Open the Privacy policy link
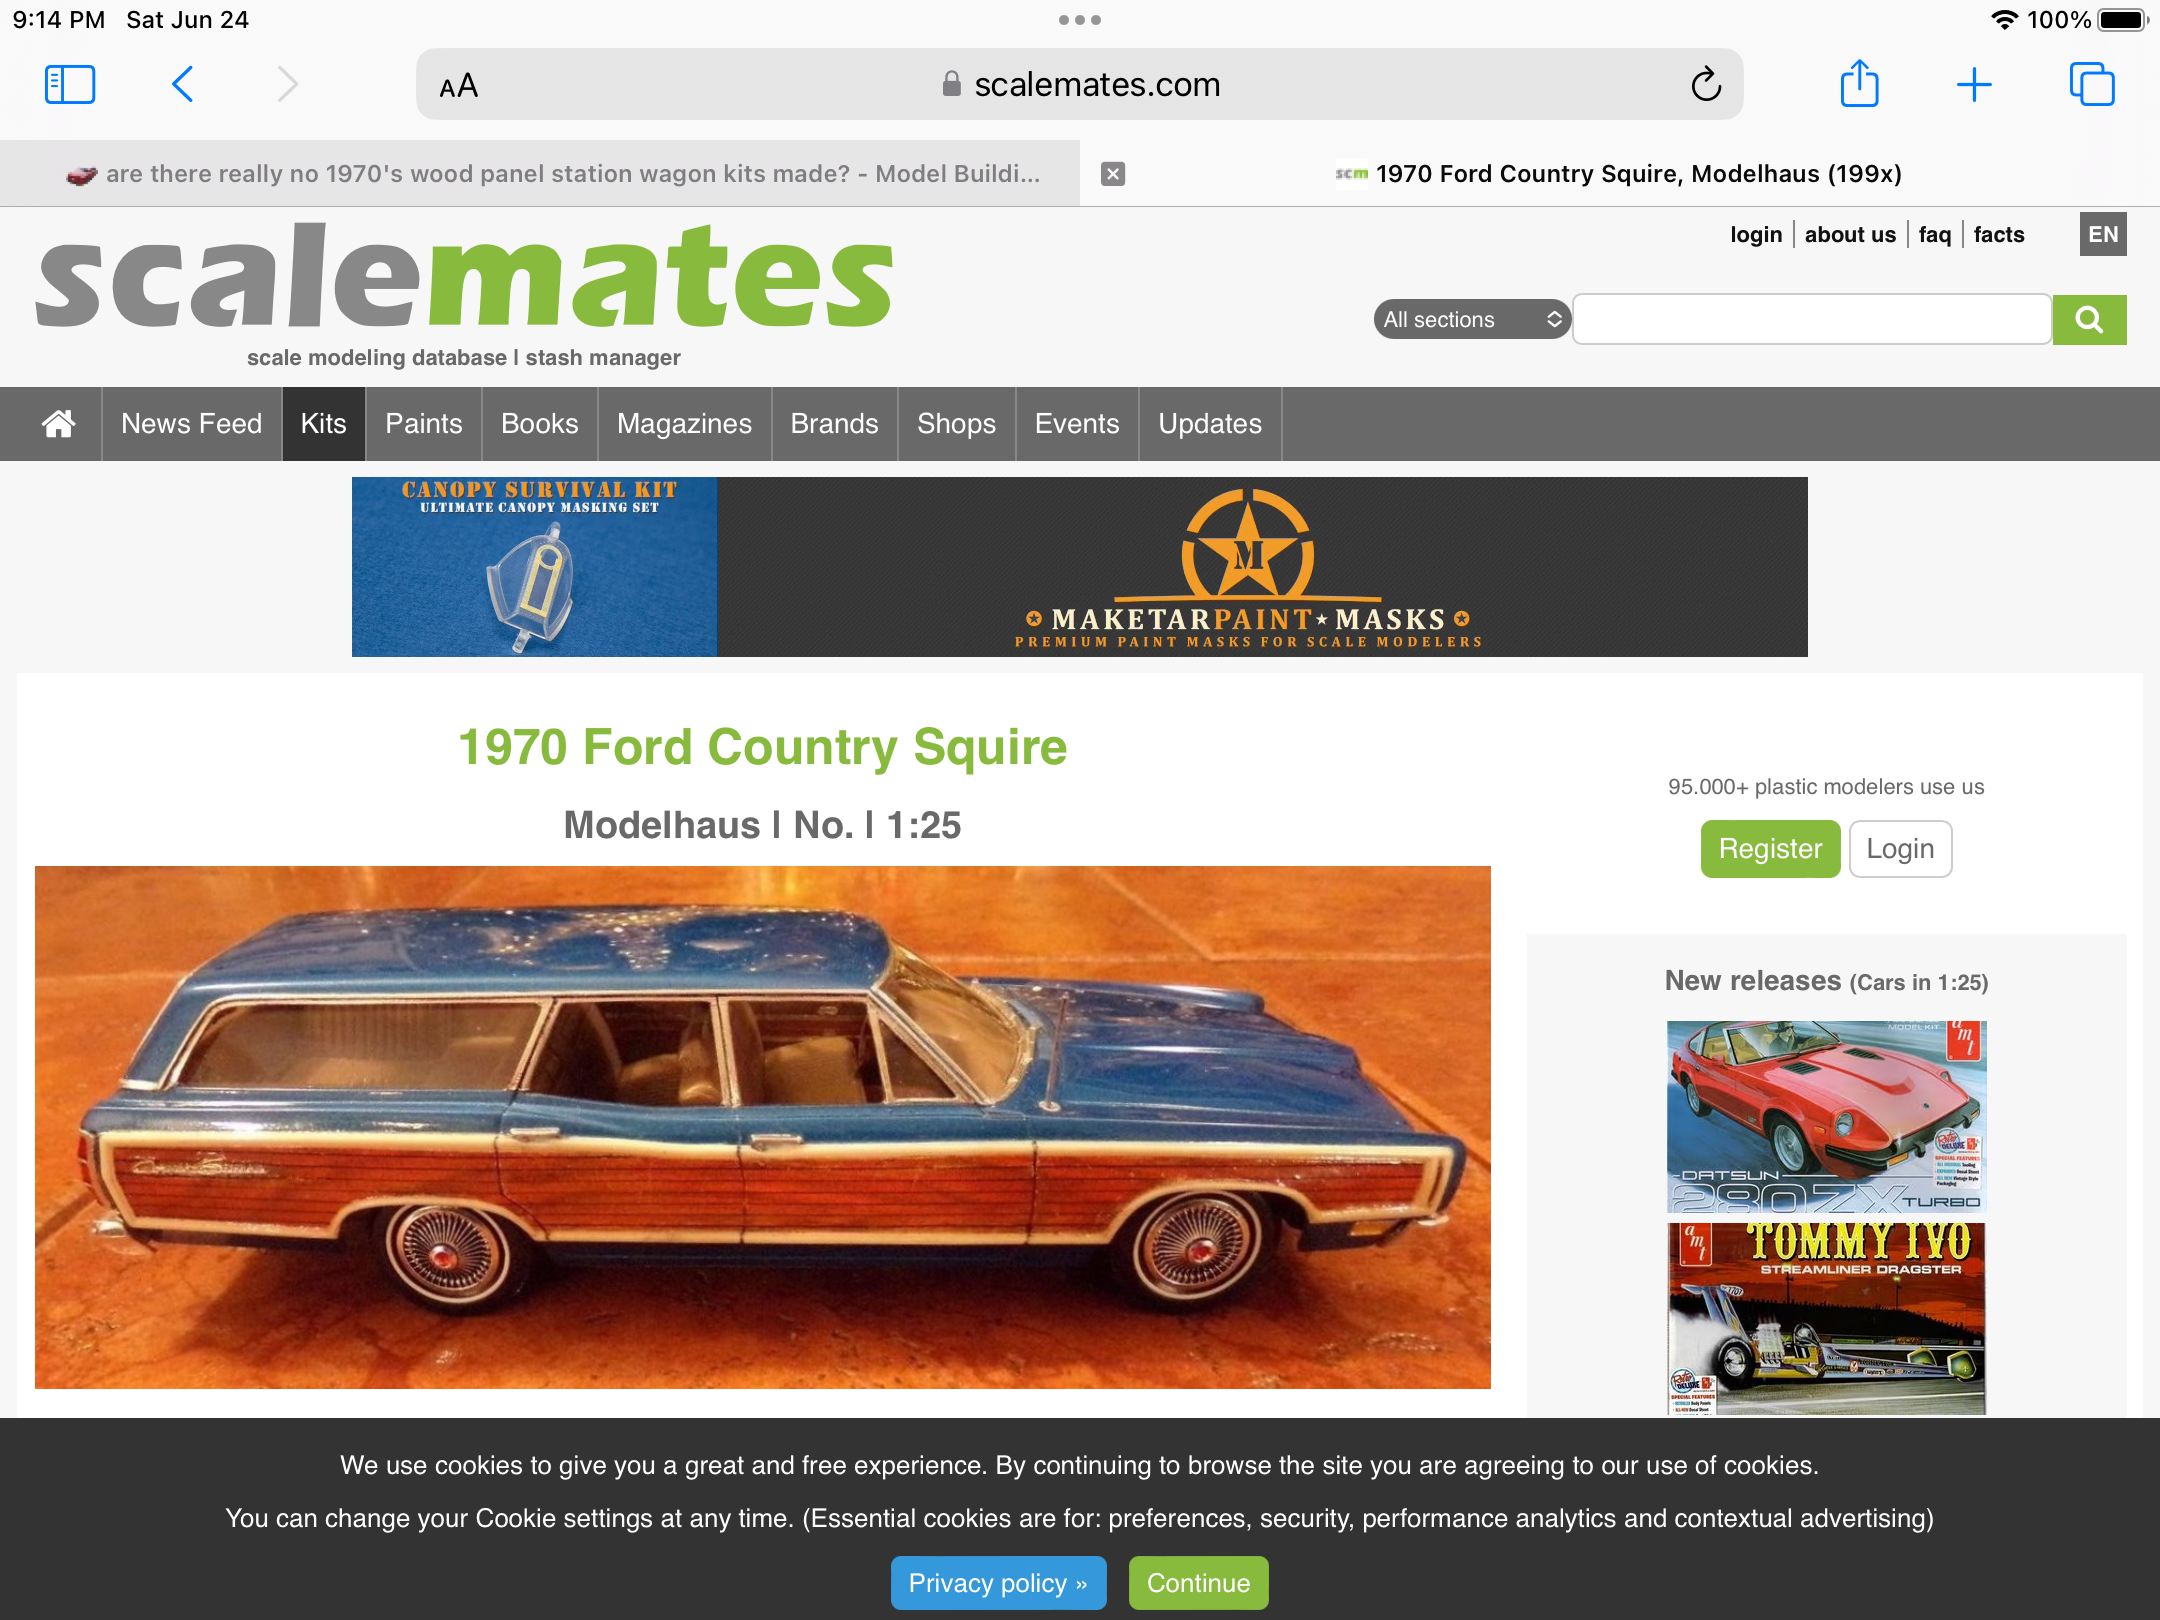Screen dimensions: 2160x1620 pyautogui.click(x=998, y=1583)
